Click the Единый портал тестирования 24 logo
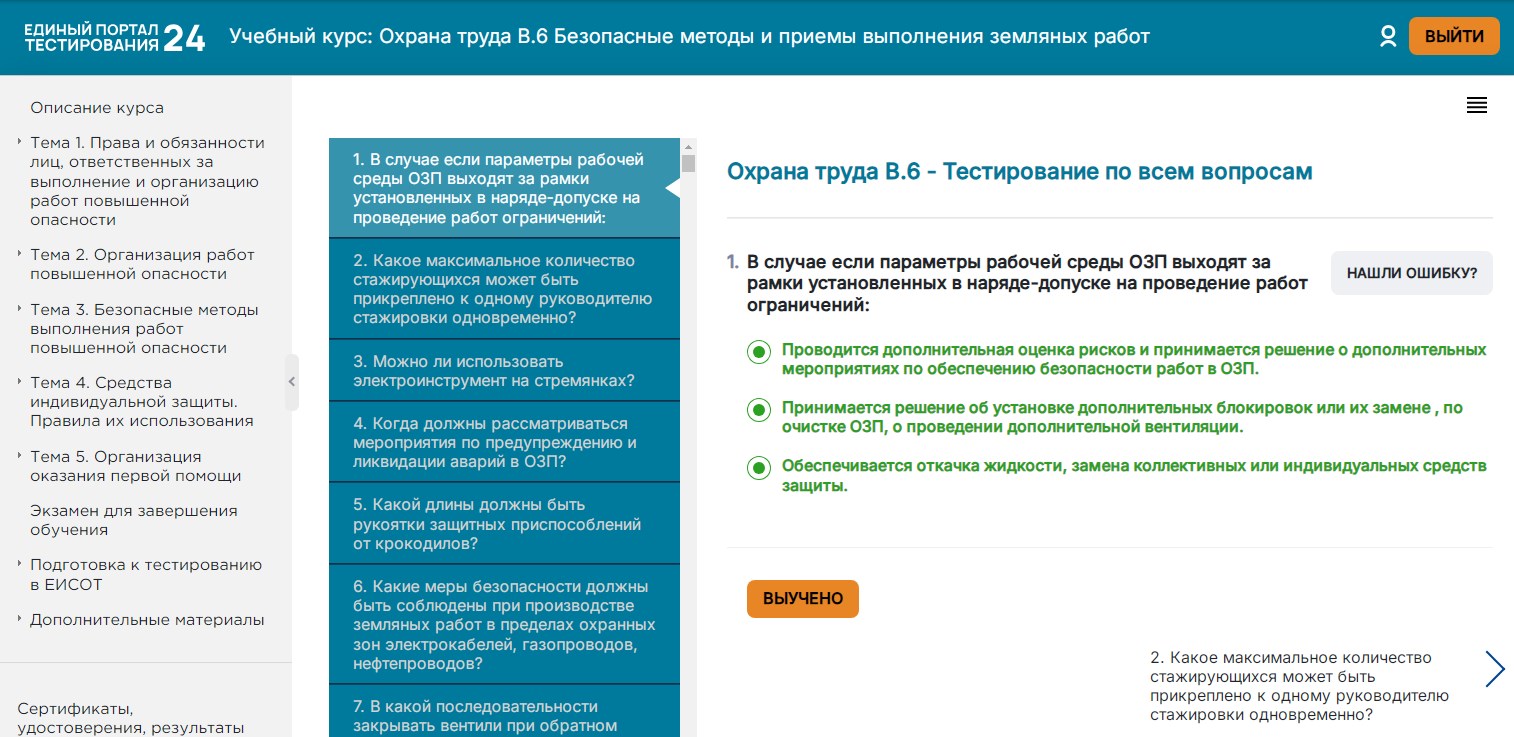Screen dimensions: 1514x737 click(115, 37)
